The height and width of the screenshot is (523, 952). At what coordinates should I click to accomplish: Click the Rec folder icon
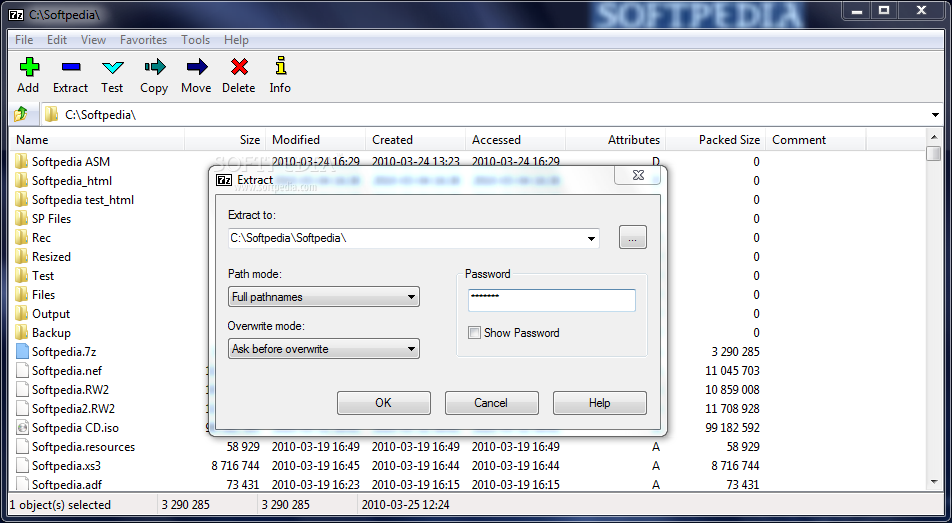pyautogui.click(x=22, y=238)
